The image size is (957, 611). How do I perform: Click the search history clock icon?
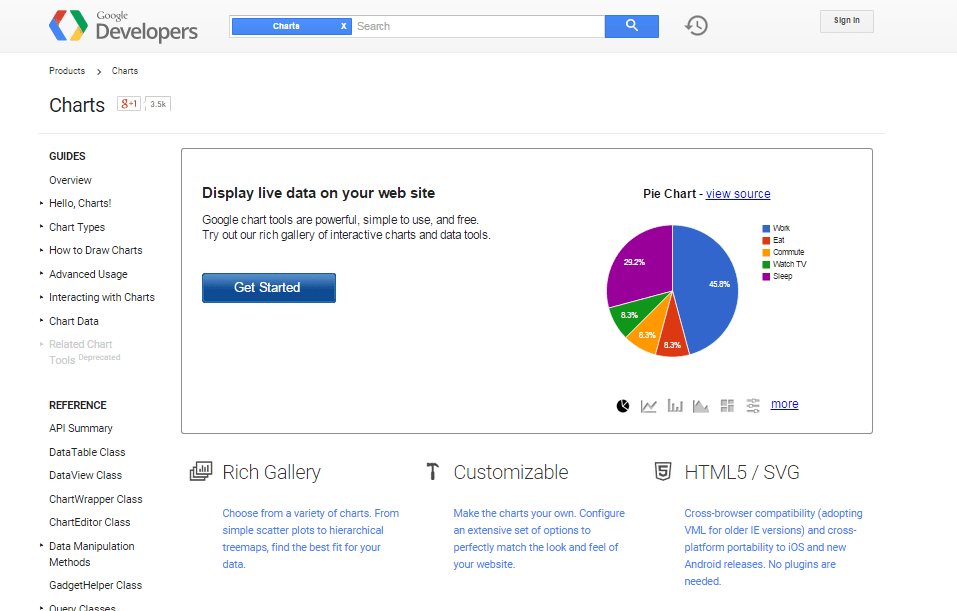696,25
